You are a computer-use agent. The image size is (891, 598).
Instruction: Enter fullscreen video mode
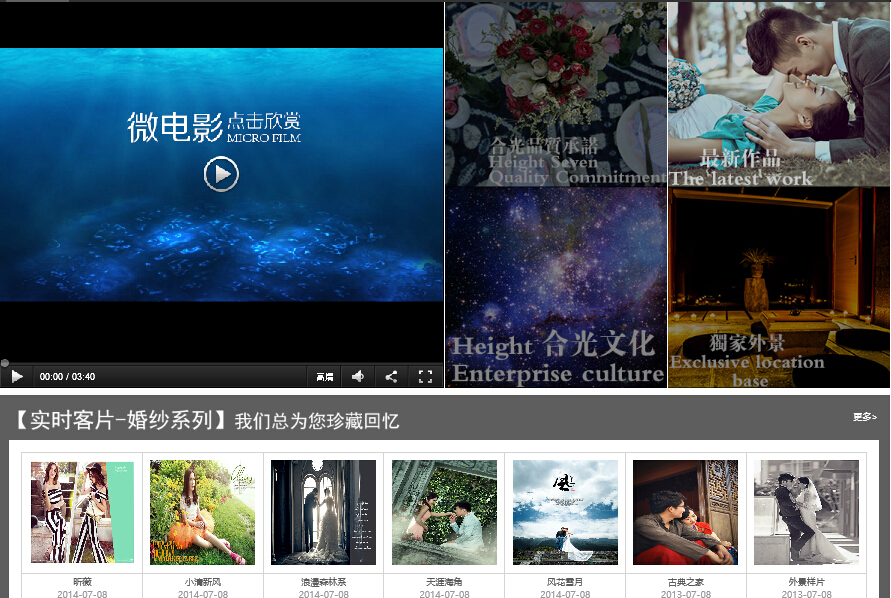point(424,376)
